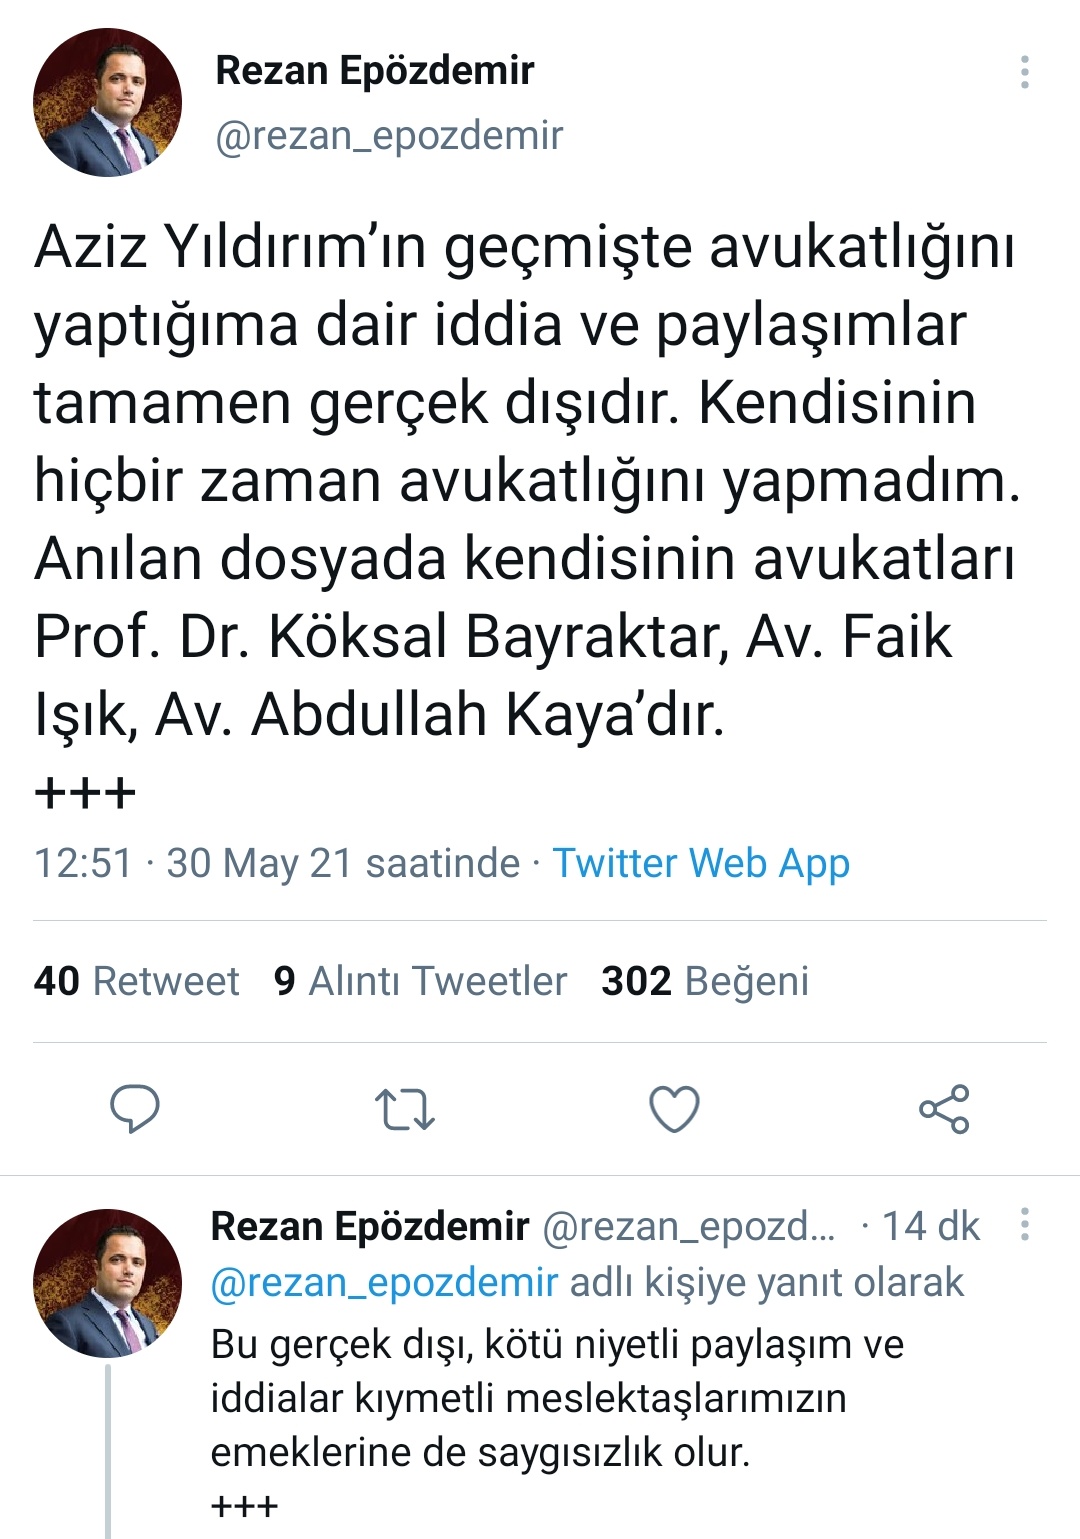Open profile picture on the reply tweet
The height and width of the screenshot is (1539, 1080).
(x=108, y=1283)
